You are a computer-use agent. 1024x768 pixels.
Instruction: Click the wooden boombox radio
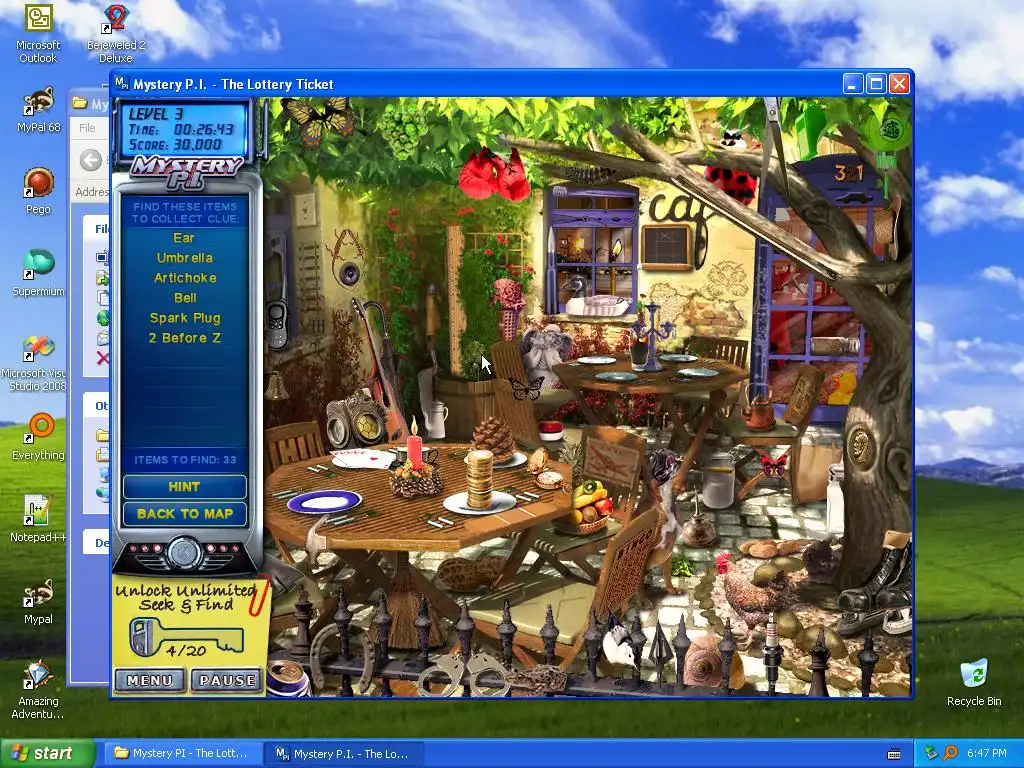(x=358, y=418)
